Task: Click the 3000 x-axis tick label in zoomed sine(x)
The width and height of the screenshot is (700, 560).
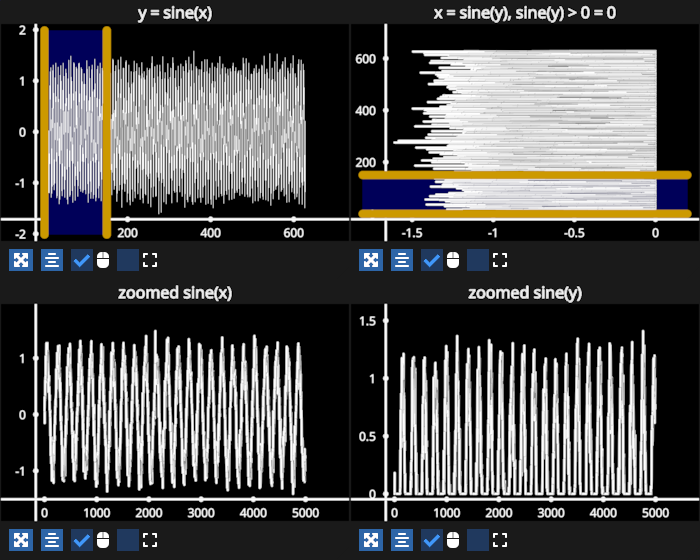Action: (201, 513)
